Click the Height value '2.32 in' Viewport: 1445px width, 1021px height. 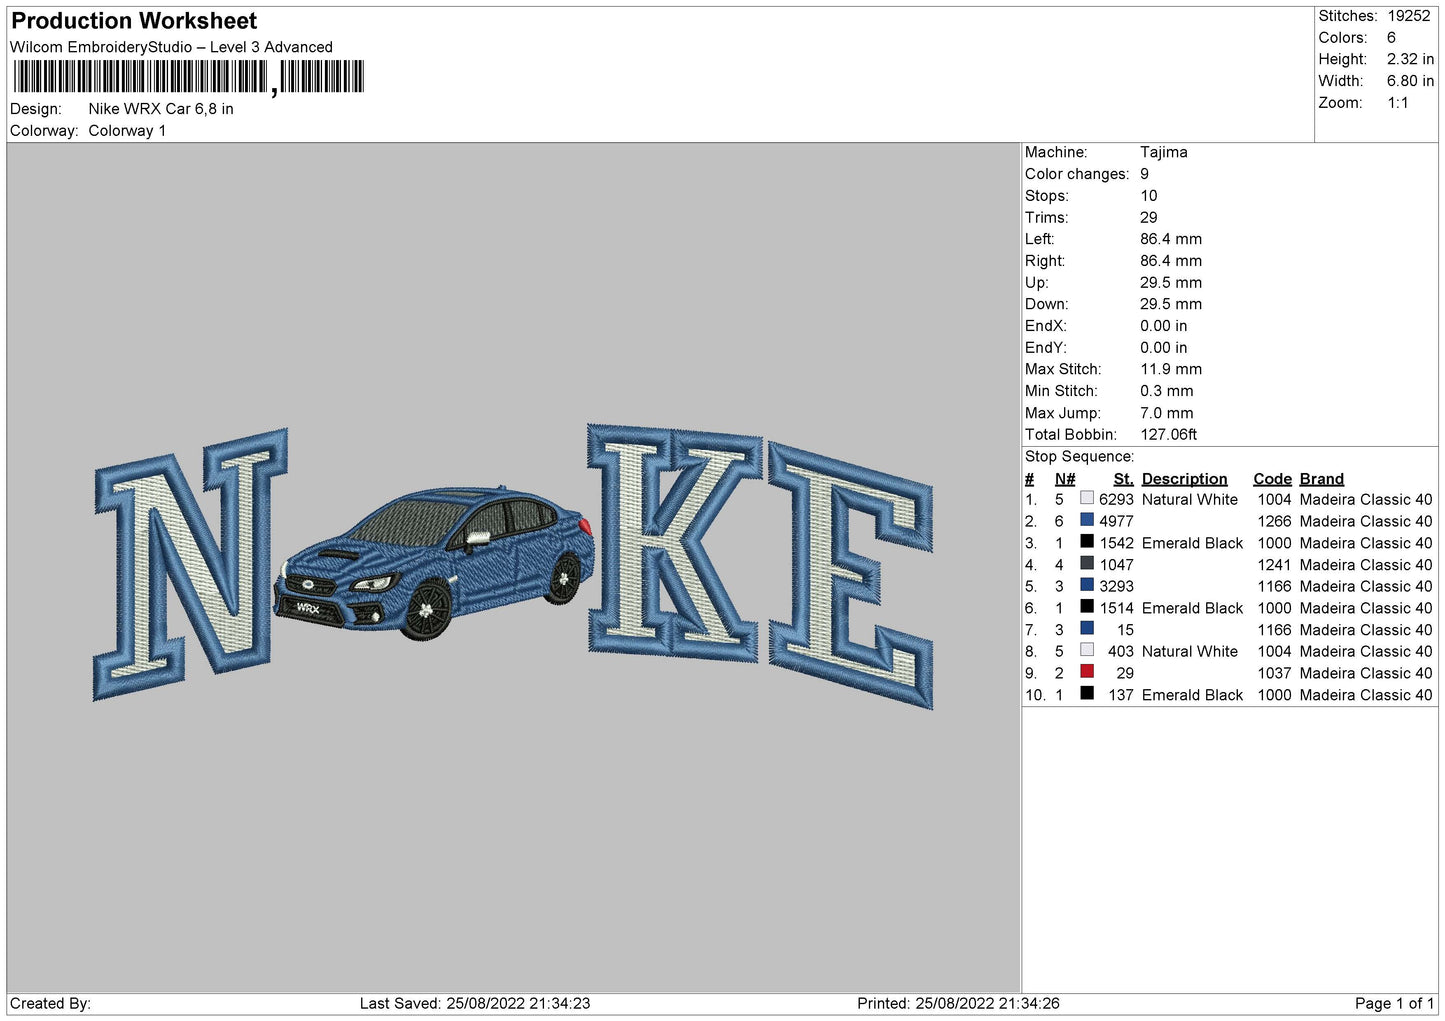point(1410,59)
